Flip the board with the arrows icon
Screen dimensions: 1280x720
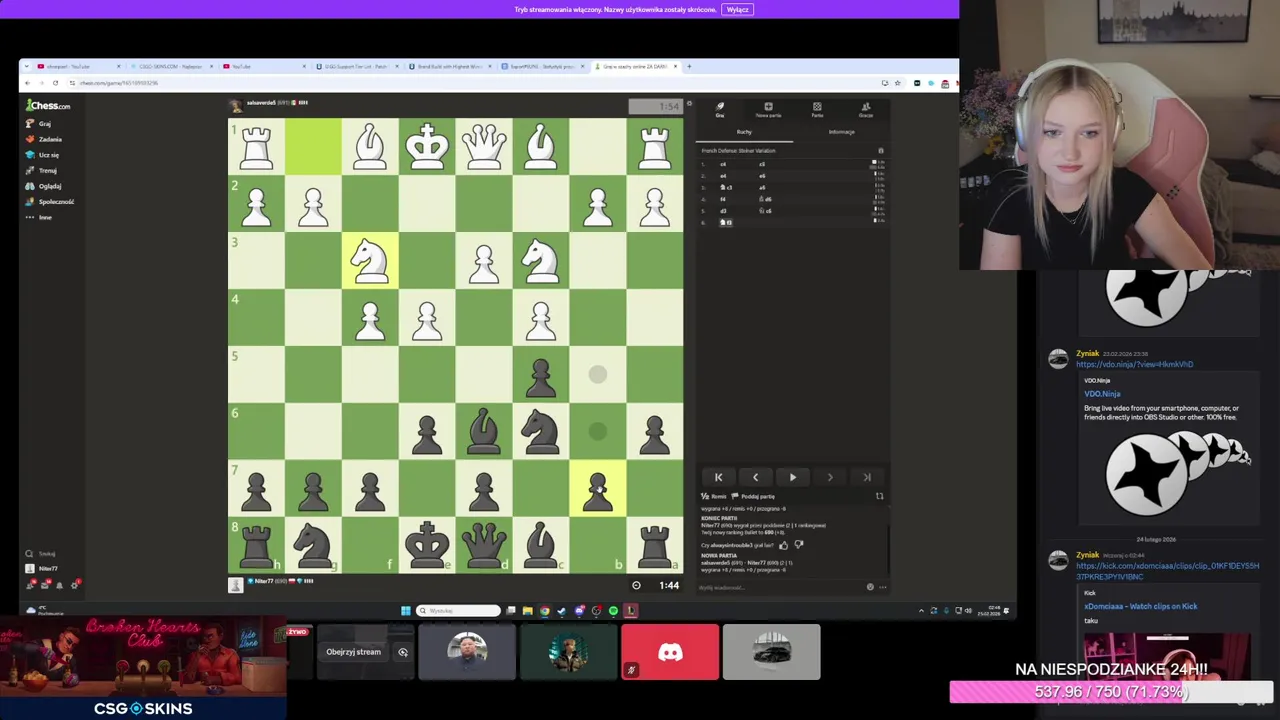coord(879,496)
